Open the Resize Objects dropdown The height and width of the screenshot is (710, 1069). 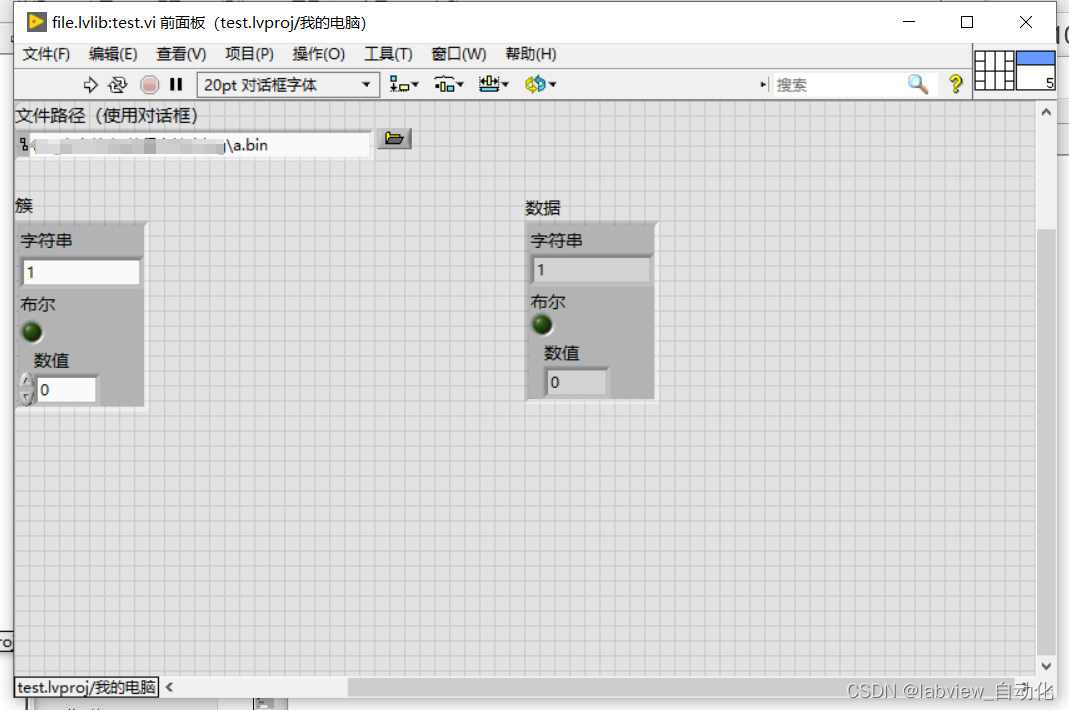coord(494,85)
